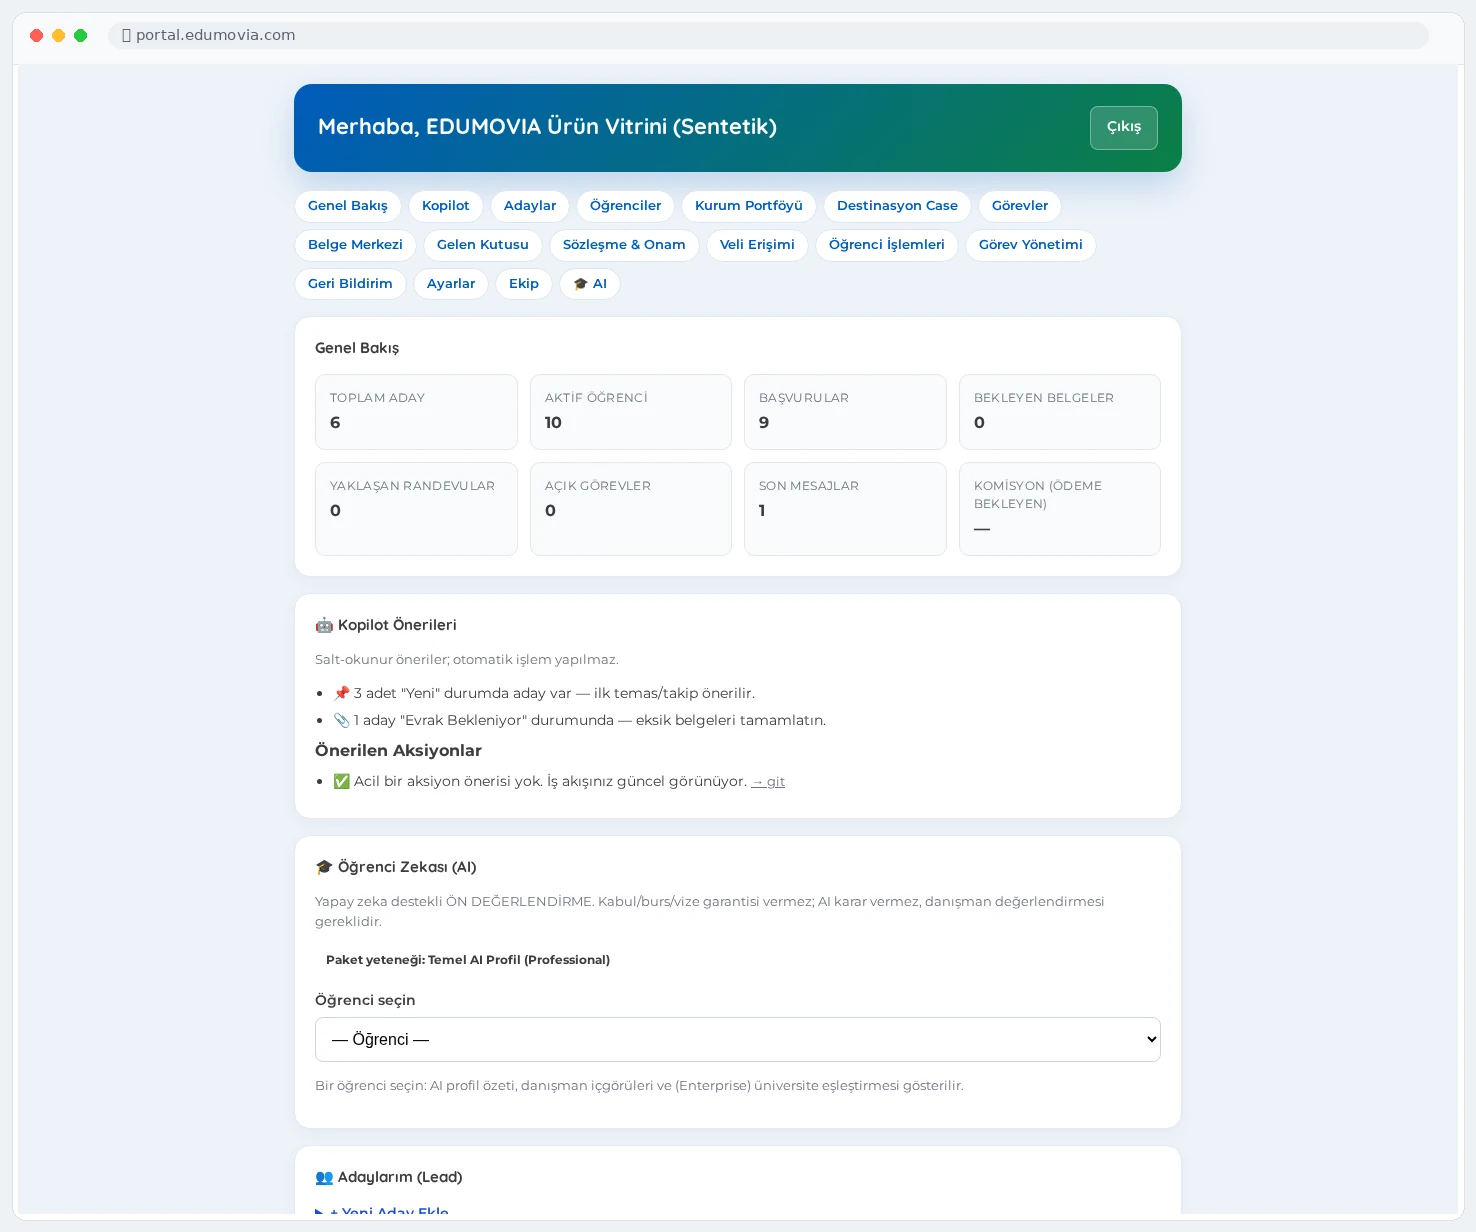Open the Öğrenci seçin dropdown
The width and height of the screenshot is (1476, 1232).
tap(737, 1040)
